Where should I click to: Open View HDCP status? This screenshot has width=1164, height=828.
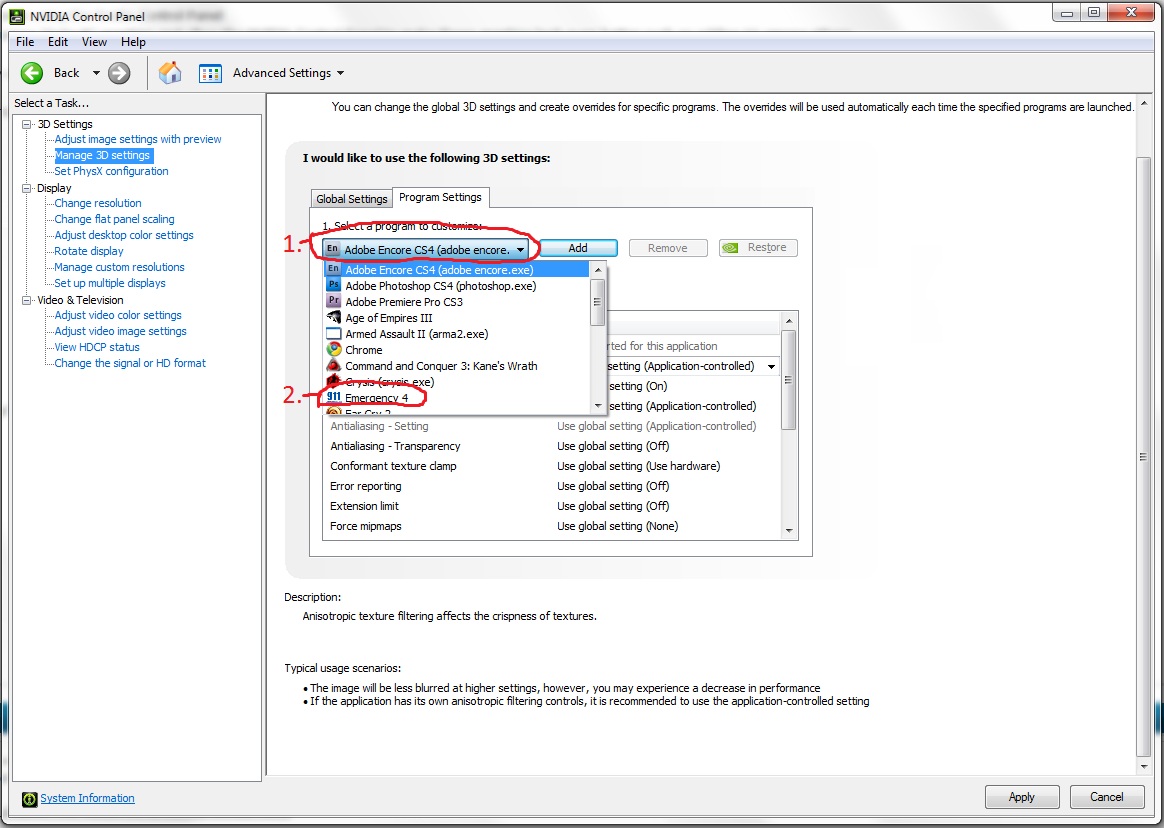point(97,347)
